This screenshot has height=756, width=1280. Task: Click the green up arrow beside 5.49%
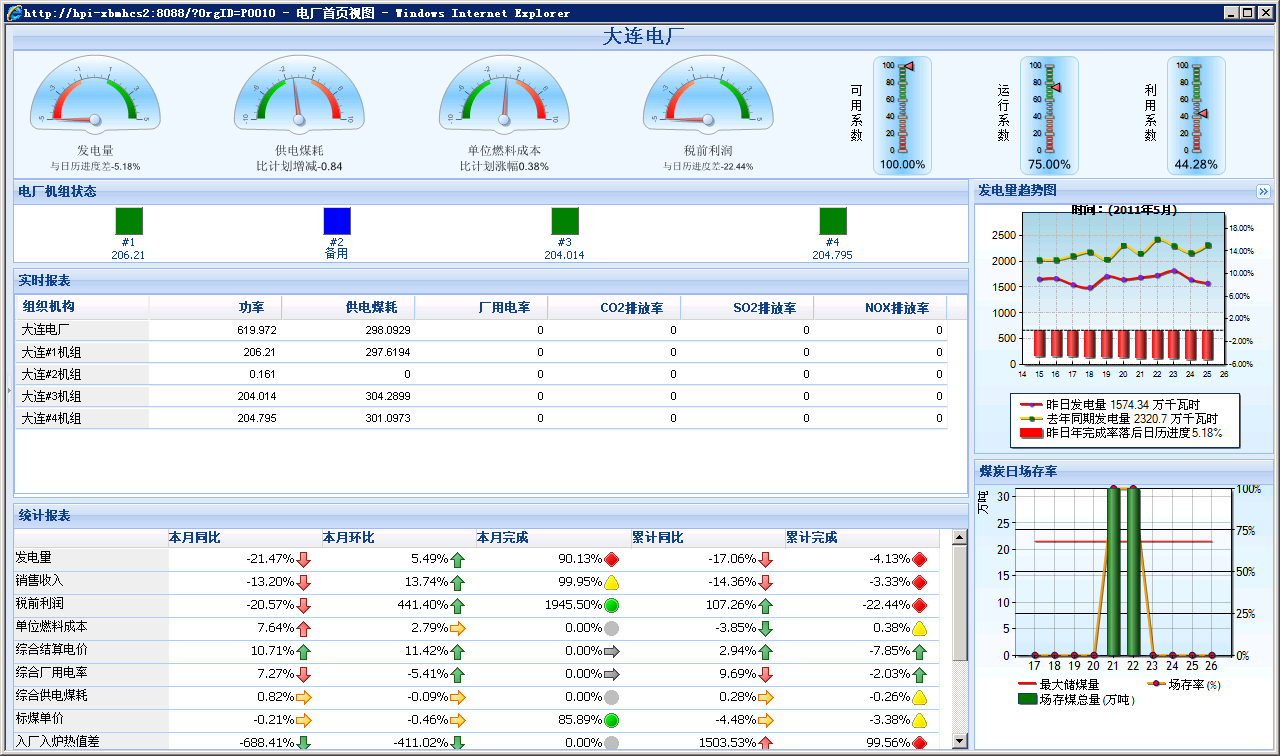[x=458, y=559]
